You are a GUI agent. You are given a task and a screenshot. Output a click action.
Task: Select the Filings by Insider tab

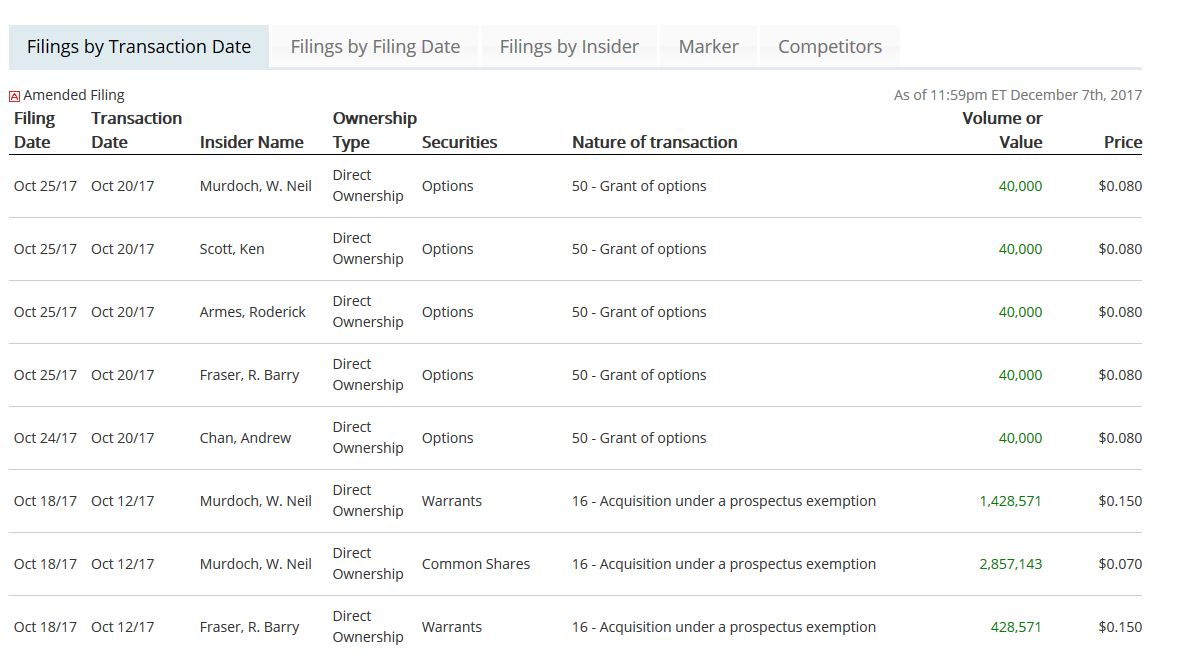pos(569,47)
